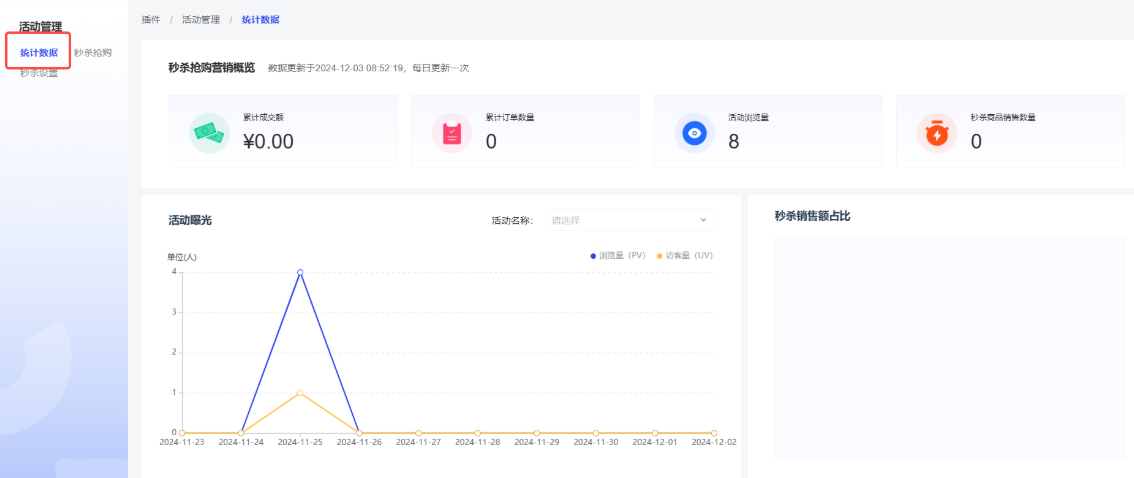The height and width of the screenshot is (478, 1134).
Task: Select 统计数据 in the sidebar menu
Action: pos(39,53)
